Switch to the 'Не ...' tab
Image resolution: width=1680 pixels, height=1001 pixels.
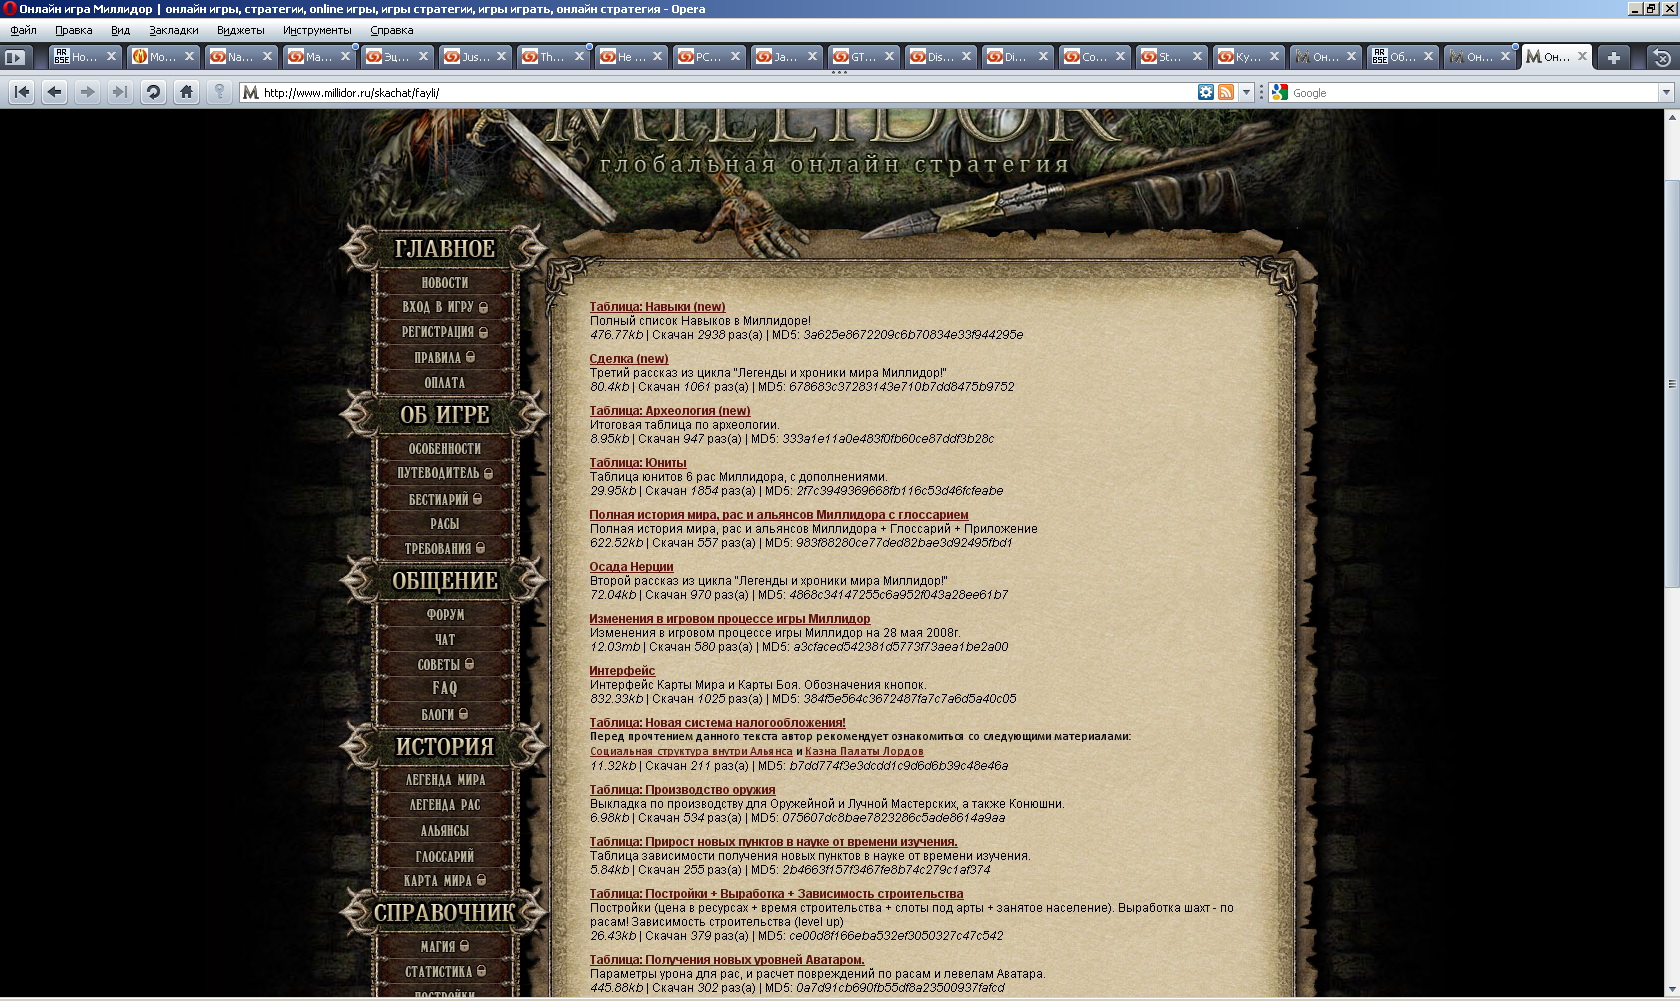[632, 57]
